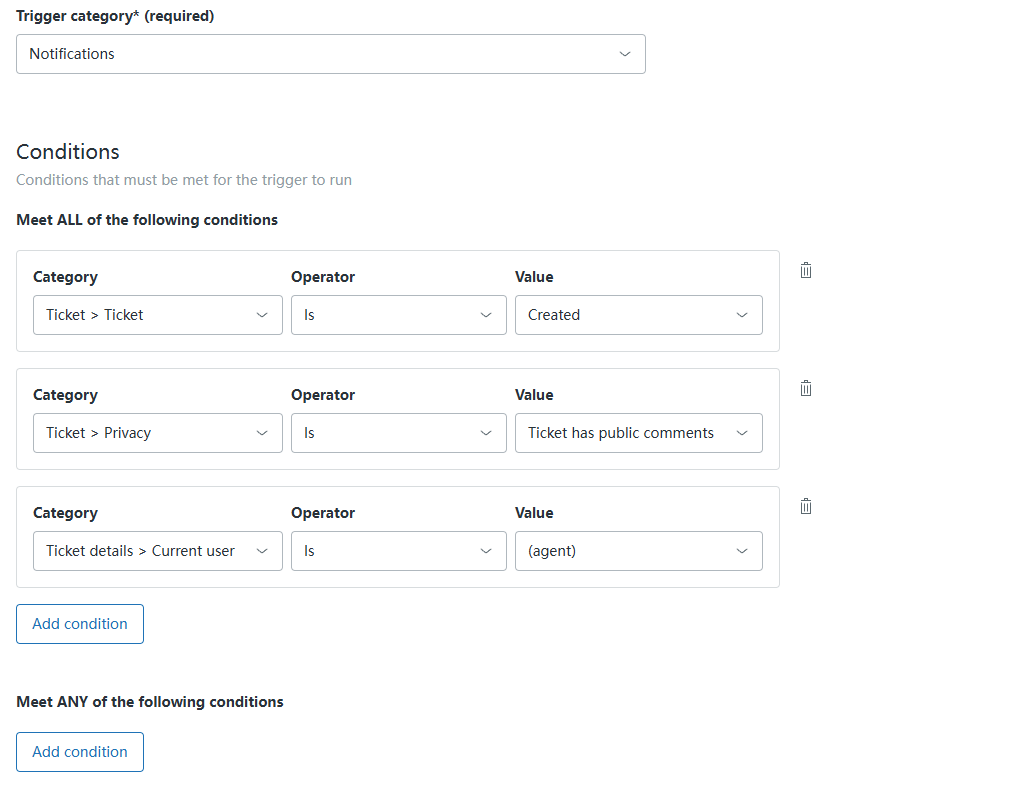Add condition under Meet ALL section
This screenshot has width=1009, height=799.
click(x=80, y=624)
